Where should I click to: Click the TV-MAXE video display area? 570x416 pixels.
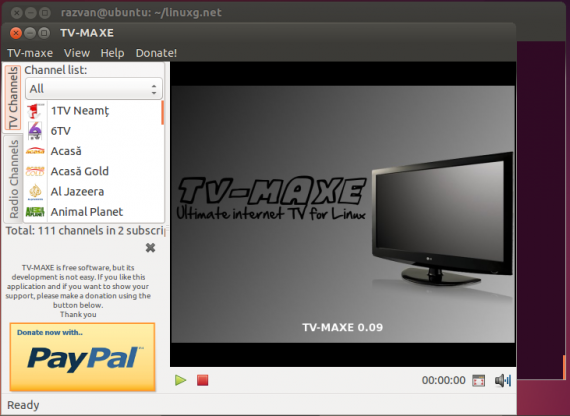coord(343,214)
